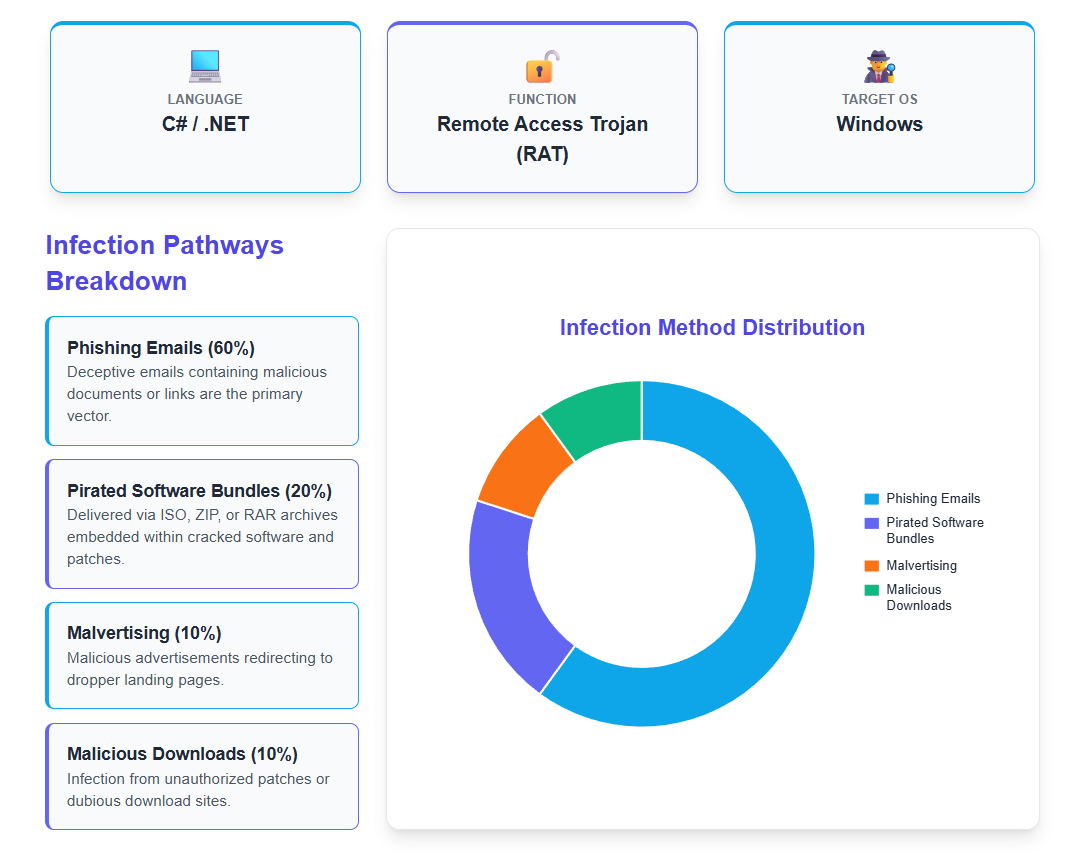Click the purple Pirated Software legend swatch

(872, 523)
